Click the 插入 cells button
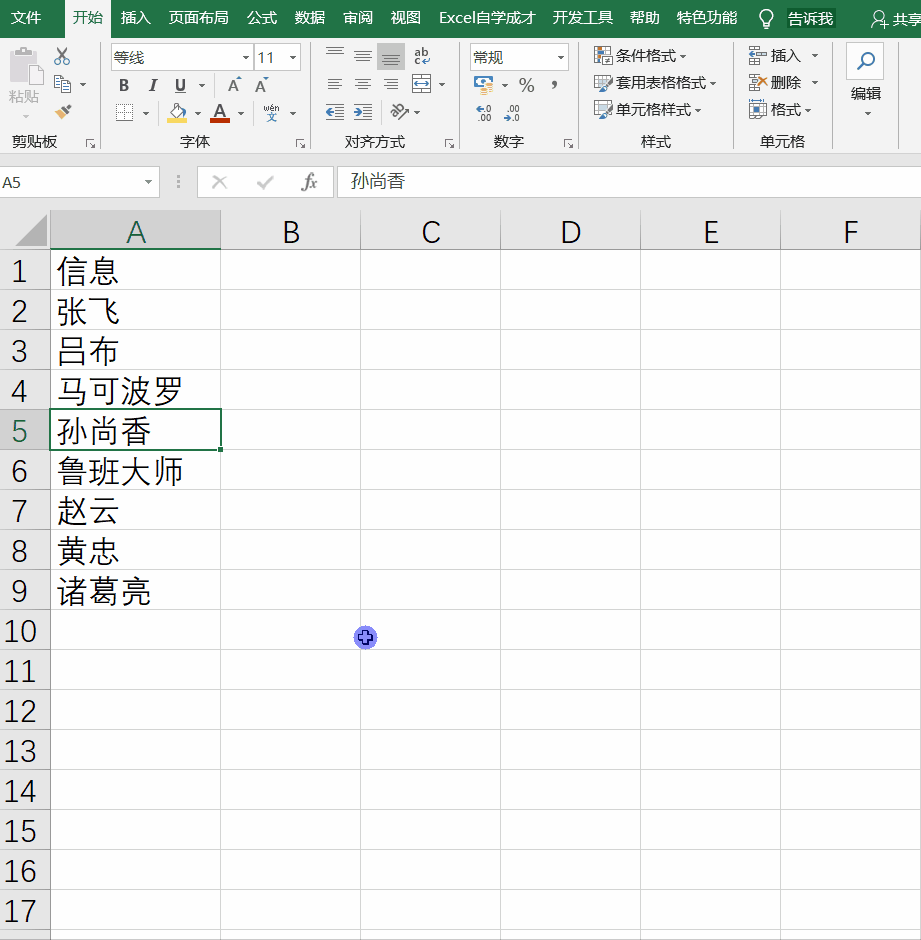Viewport: 921px width, 940px height. tap(783, 56)
